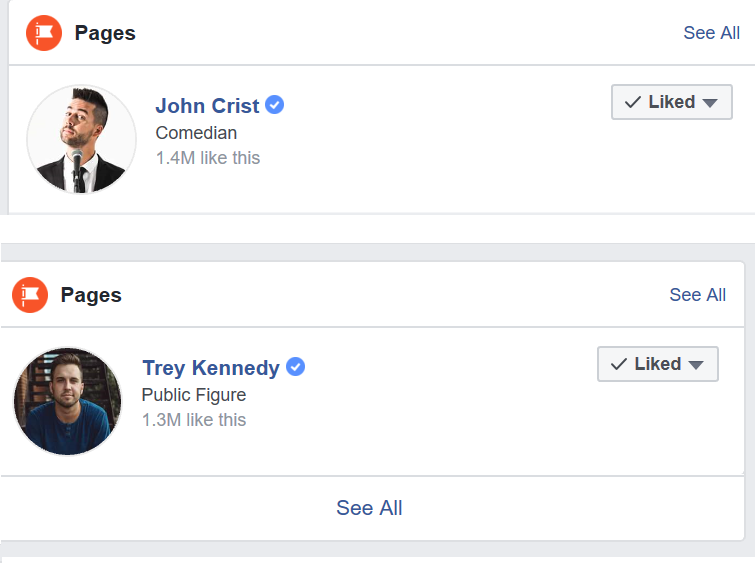The width and height of the screenshot is (755, 573).
Task: Click the orange Pages flag icon above Trey Kennedy
Action: coord(30,295)
